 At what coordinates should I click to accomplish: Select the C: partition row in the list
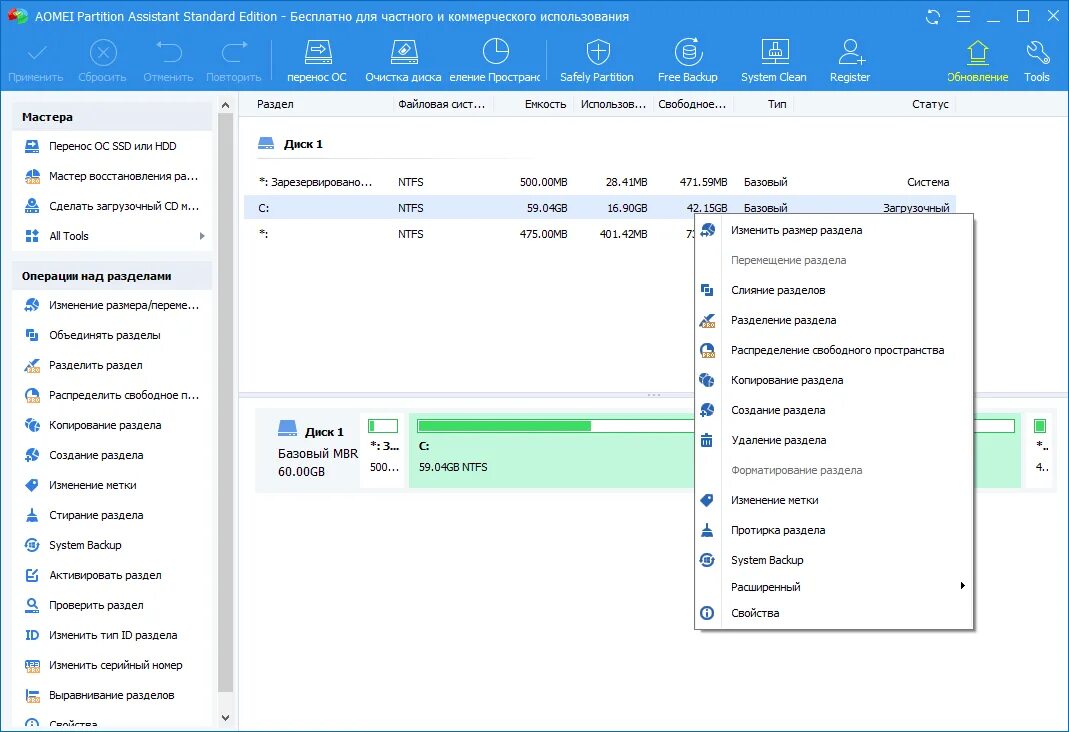600,208
